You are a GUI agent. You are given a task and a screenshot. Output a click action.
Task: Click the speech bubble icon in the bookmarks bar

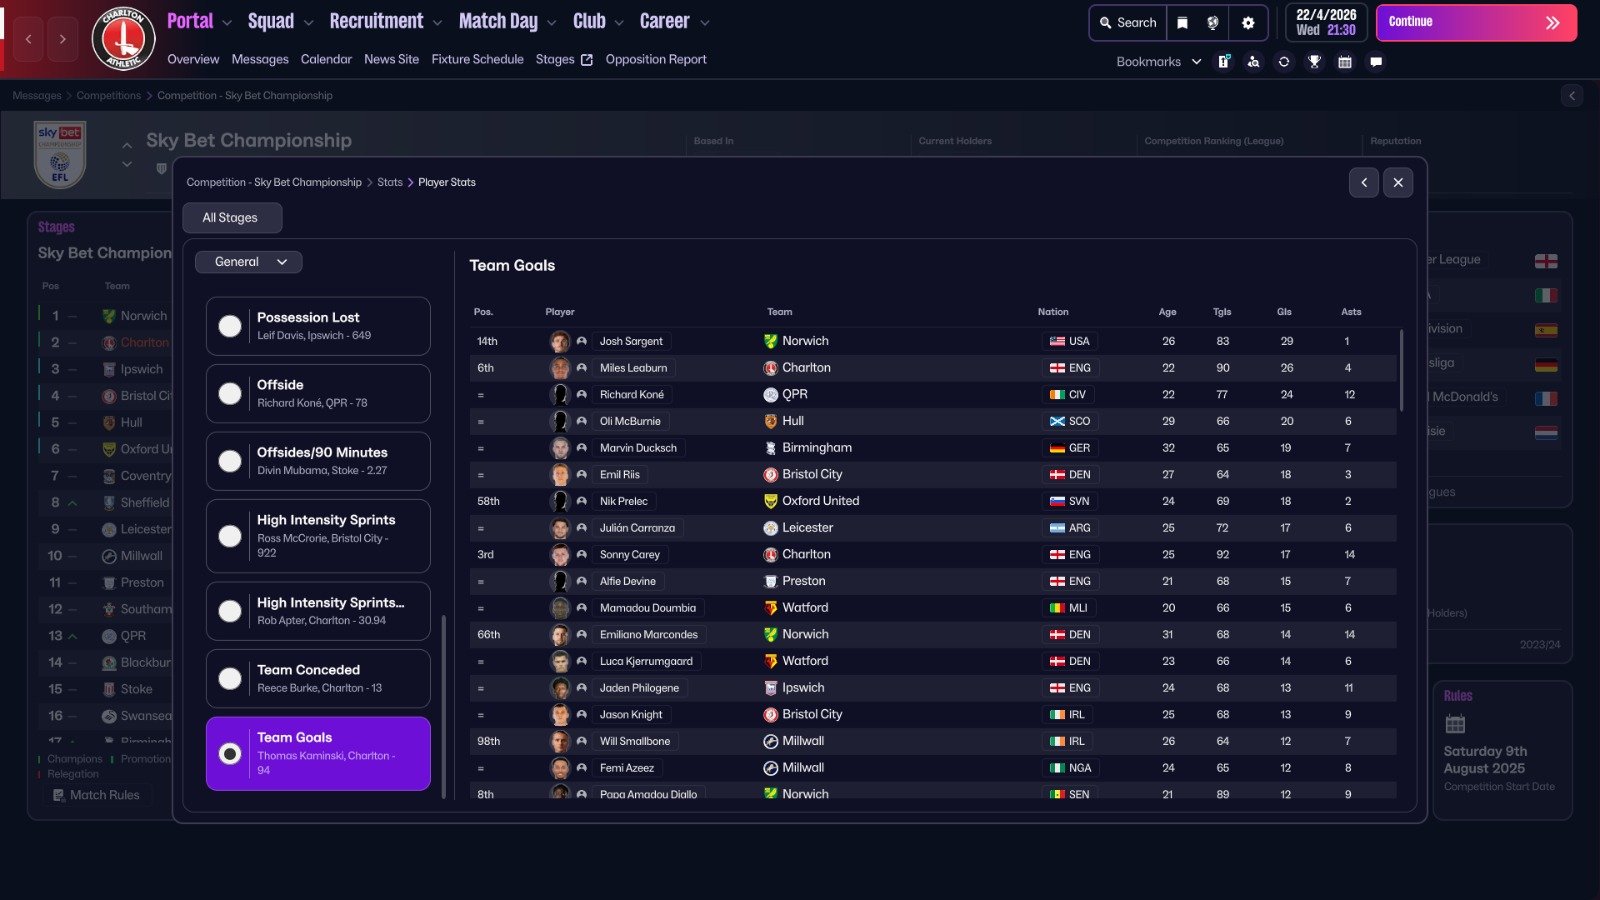coord(1376,62)
